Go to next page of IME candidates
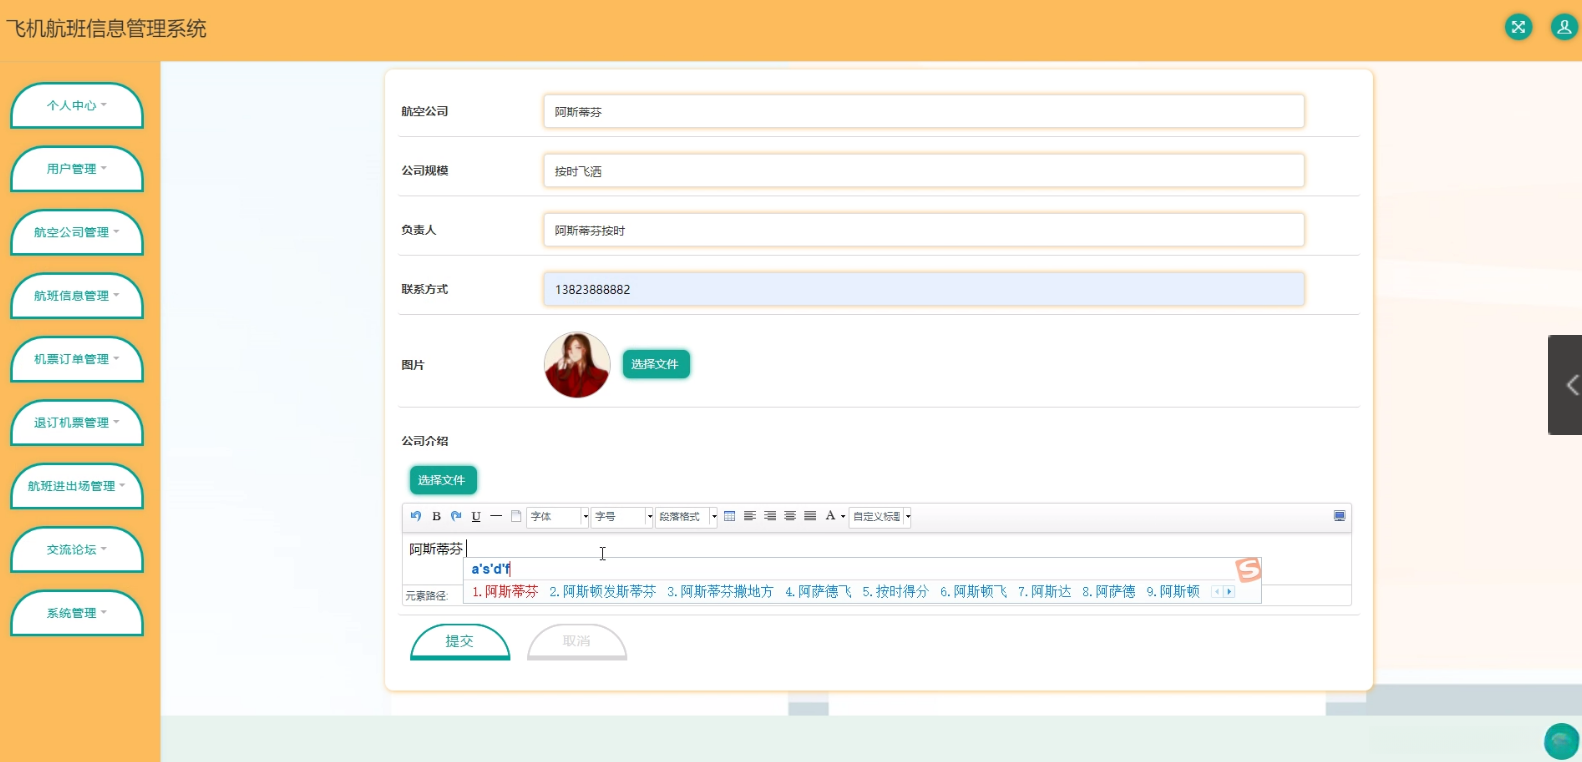The width and height of the screenshot is (1582, 762). [x=1229, y=592]
